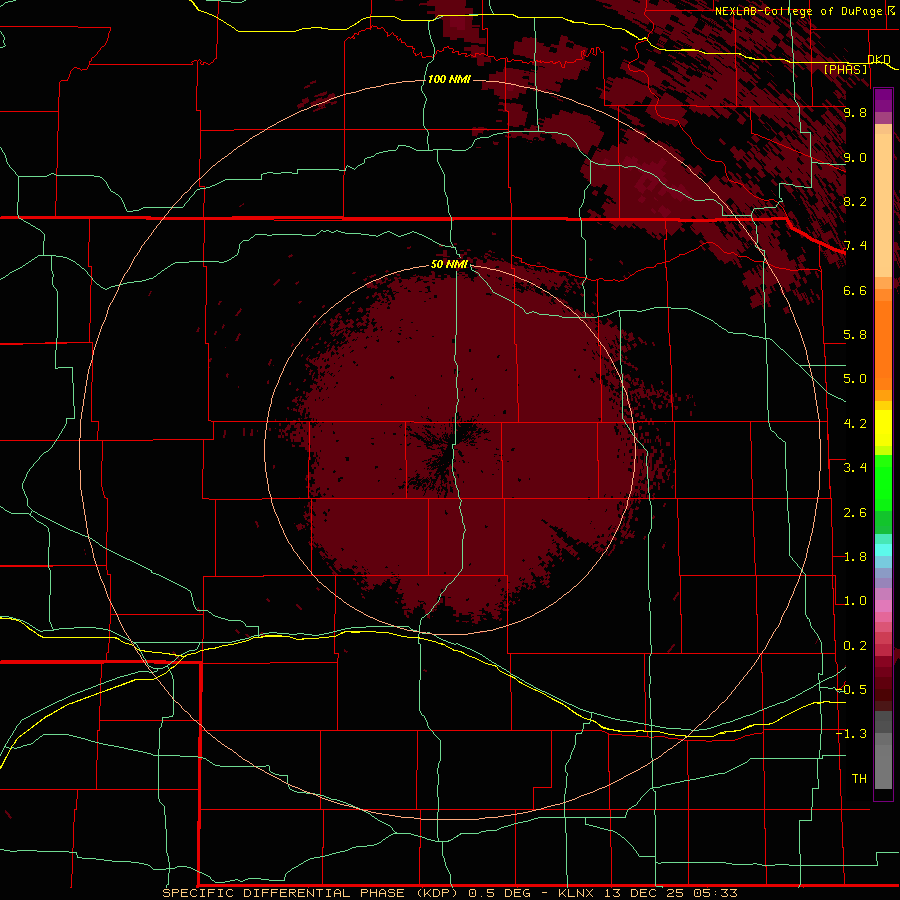Click the orange segment of color bar
This screenshot has width=900, height=900.
[x=883, y=345]
